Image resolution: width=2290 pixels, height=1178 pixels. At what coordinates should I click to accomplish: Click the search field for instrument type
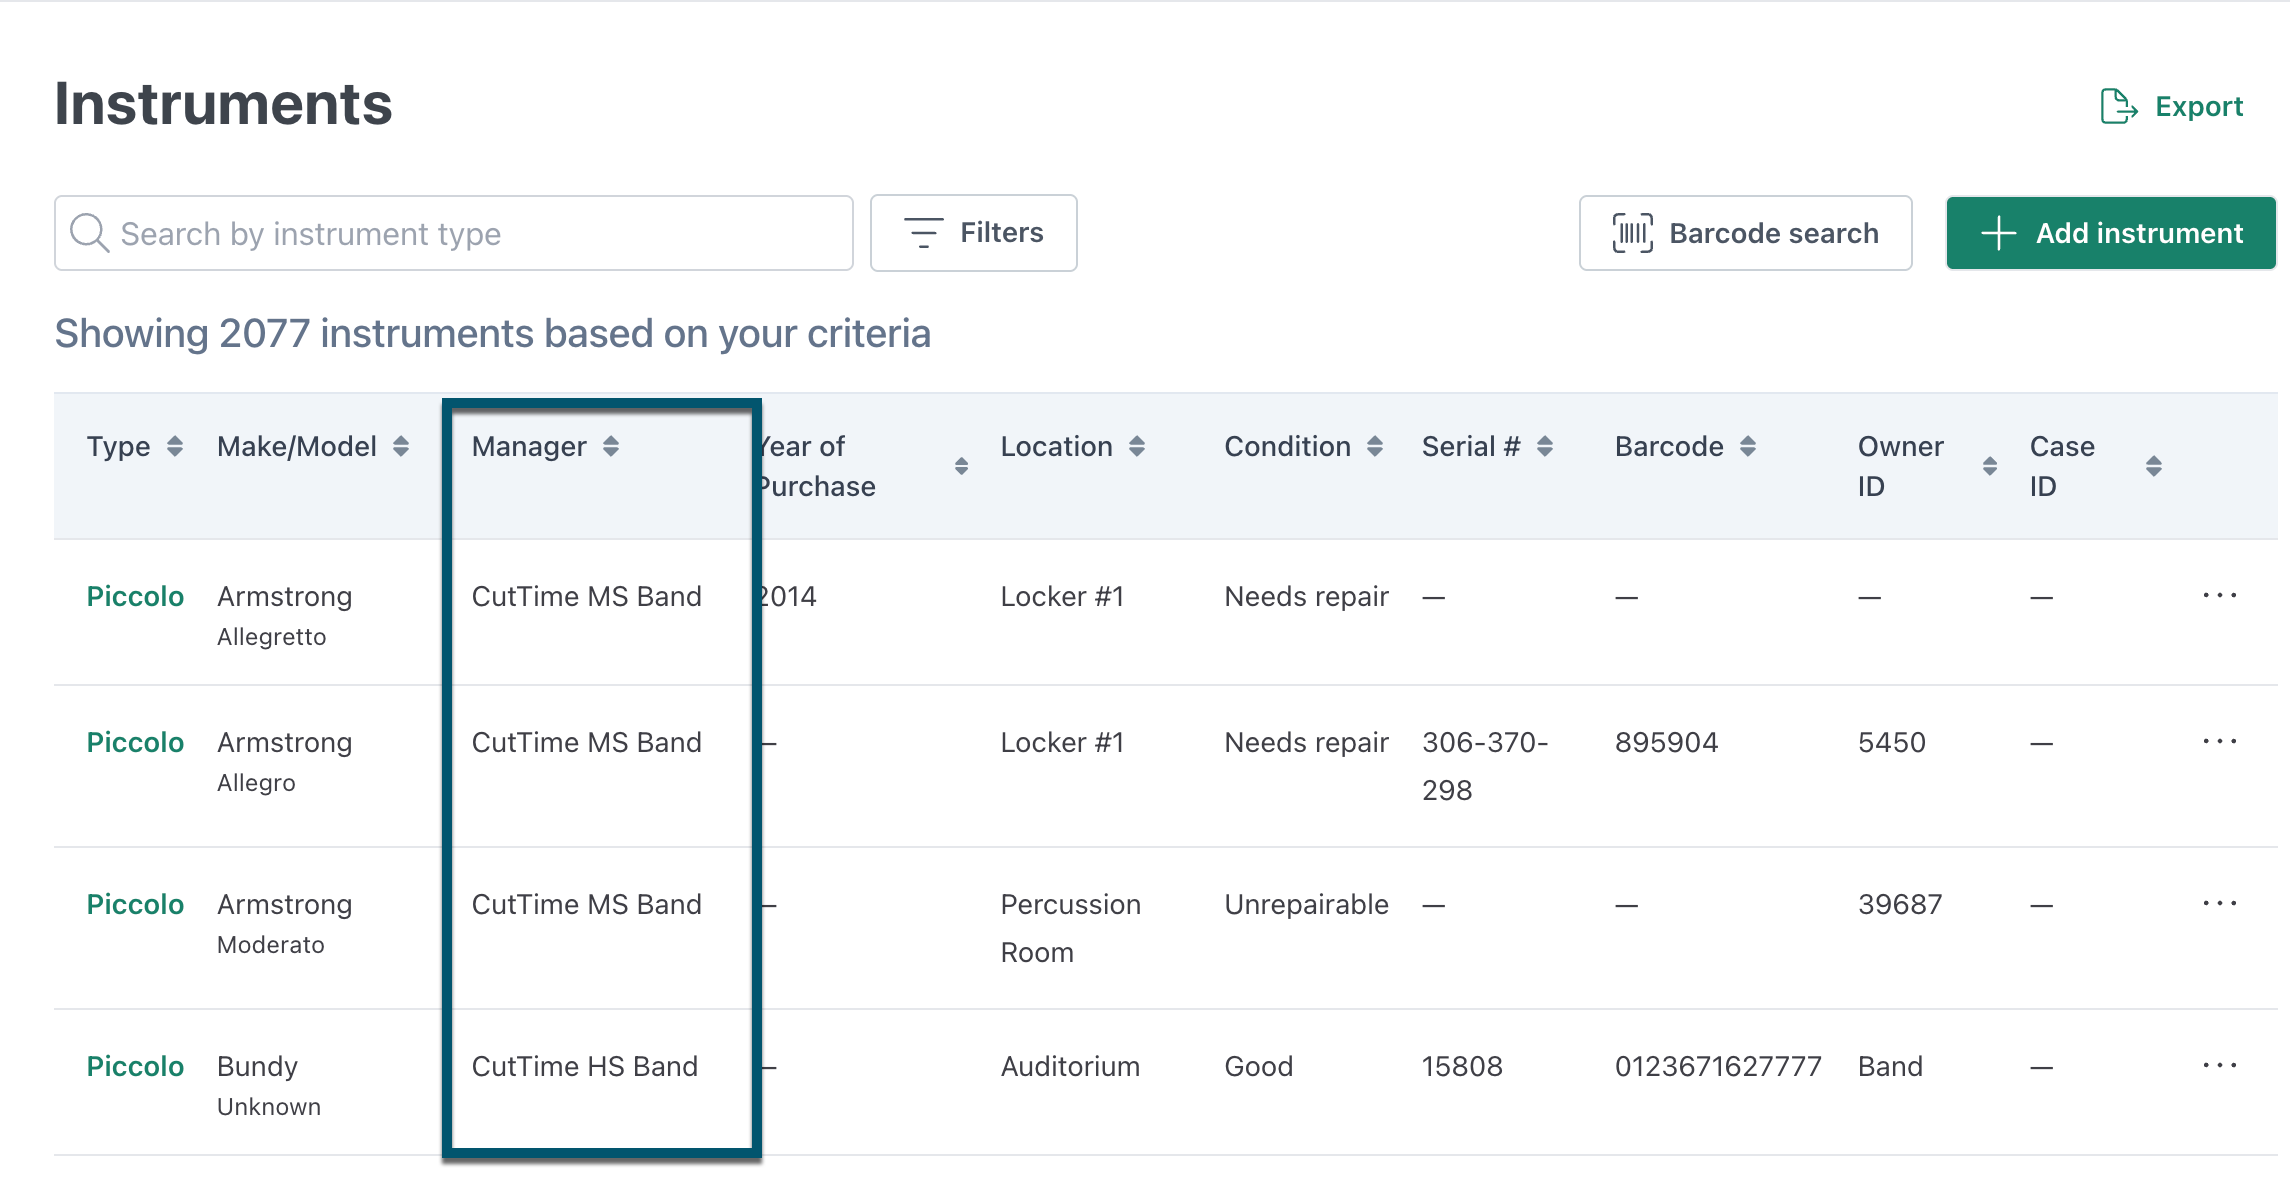click(x=454, y=233)
